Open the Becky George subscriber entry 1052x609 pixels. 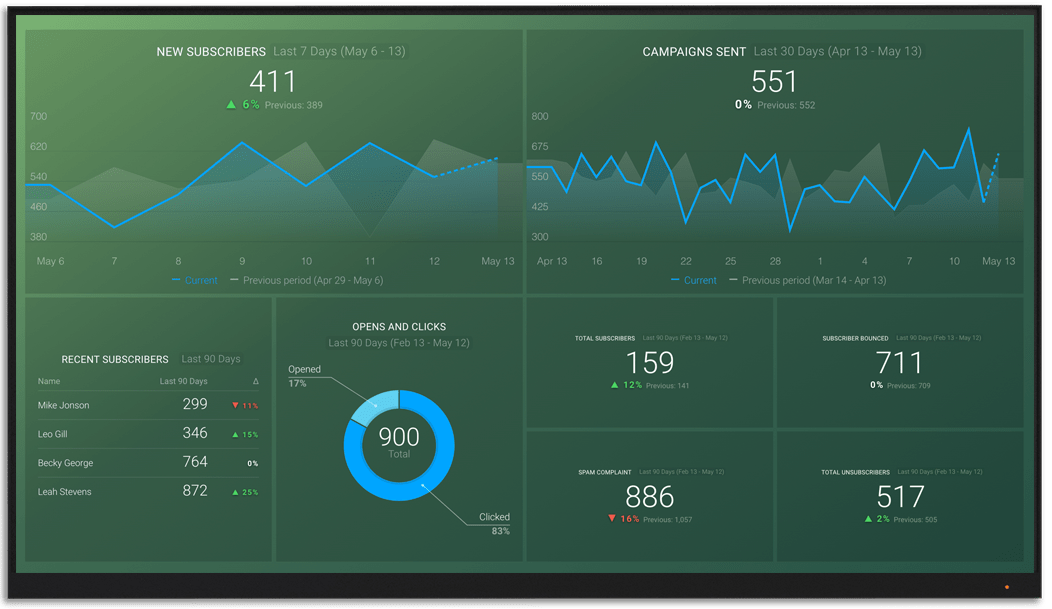point(65,464)
